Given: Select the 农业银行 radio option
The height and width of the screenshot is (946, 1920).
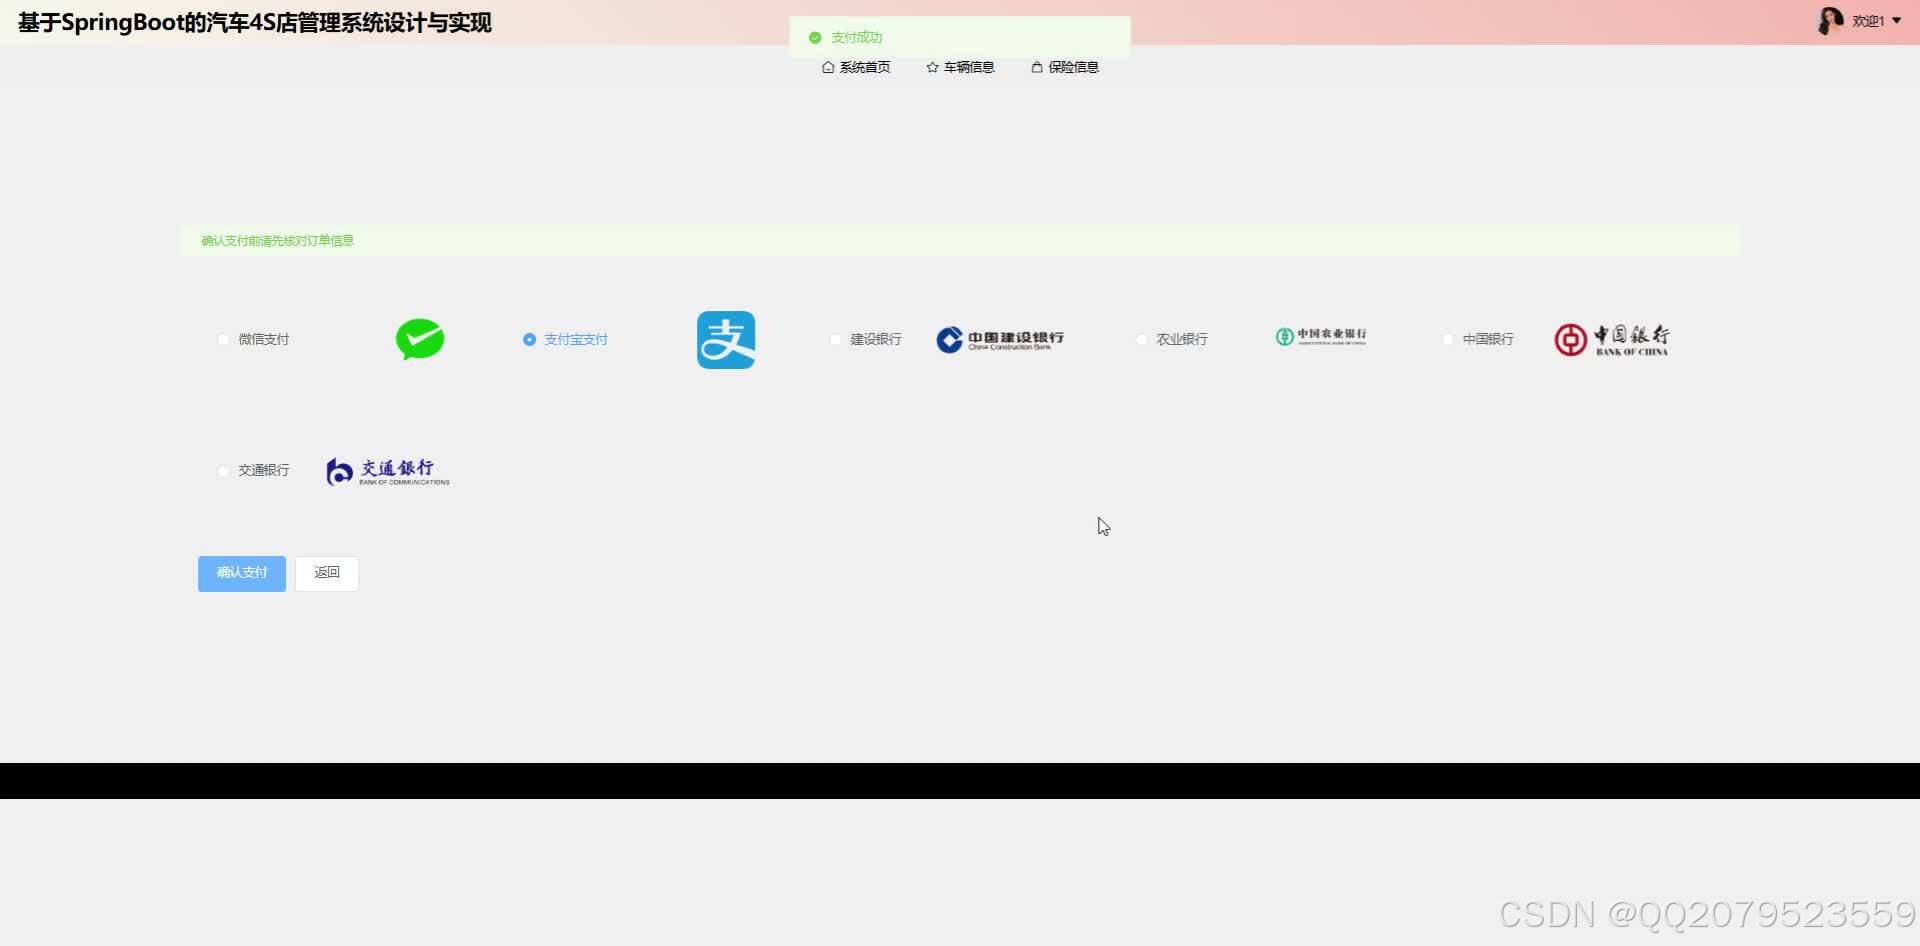Looking at the screenshot, I should 1141,340.
